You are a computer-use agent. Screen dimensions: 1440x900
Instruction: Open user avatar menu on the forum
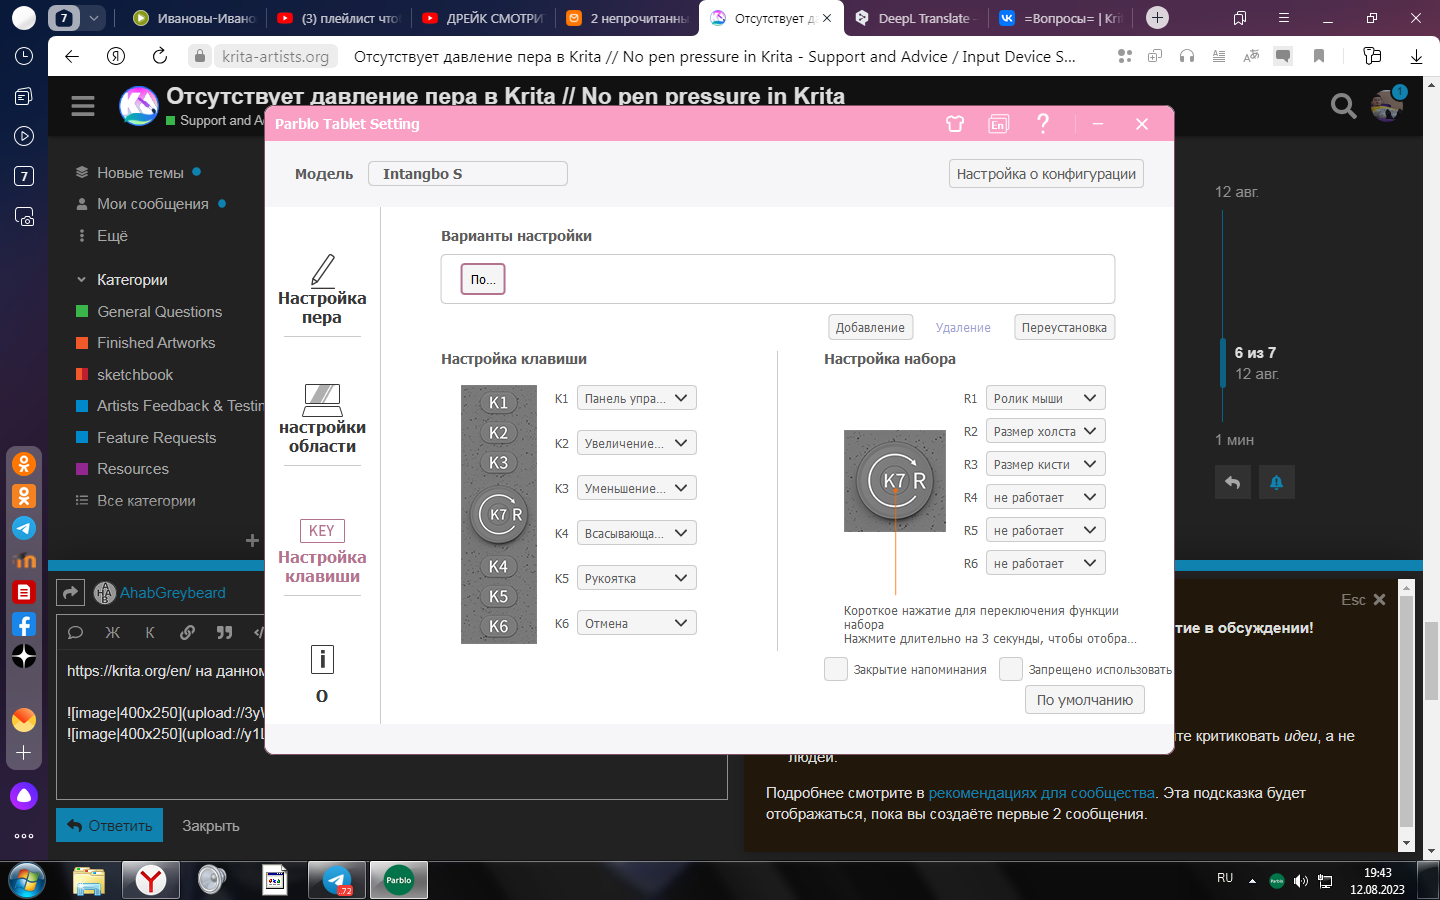click(1388, 104)
